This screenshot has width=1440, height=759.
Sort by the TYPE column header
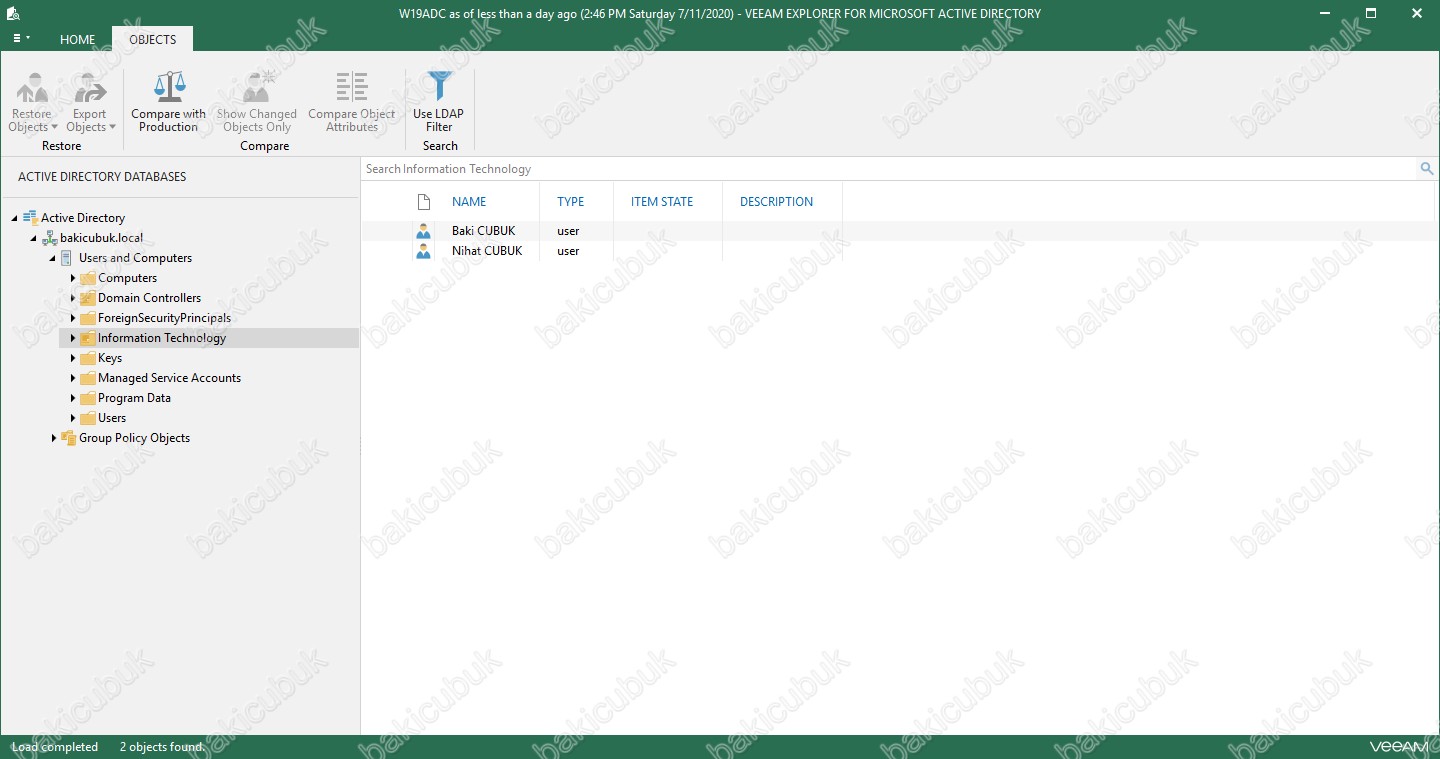571,202
